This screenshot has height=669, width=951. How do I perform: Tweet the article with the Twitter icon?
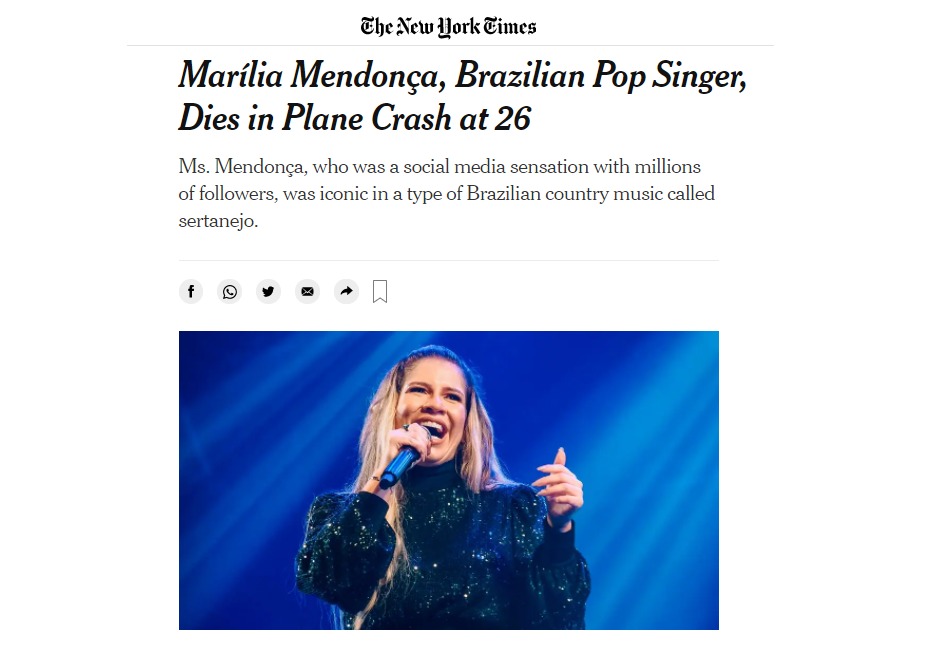coord(268,292)
